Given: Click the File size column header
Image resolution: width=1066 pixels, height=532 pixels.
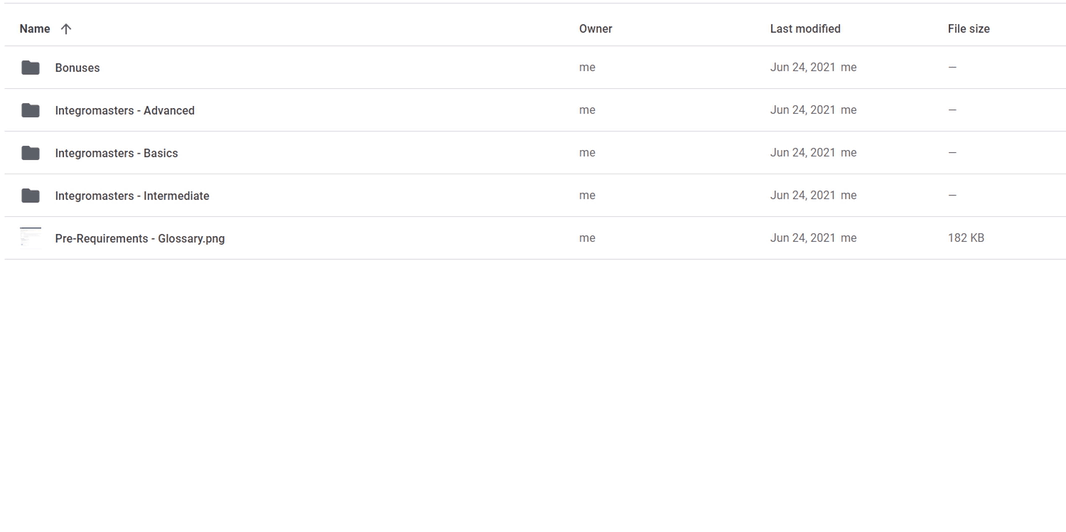Looking at the screenshot, I should click(x=969, y=29).
